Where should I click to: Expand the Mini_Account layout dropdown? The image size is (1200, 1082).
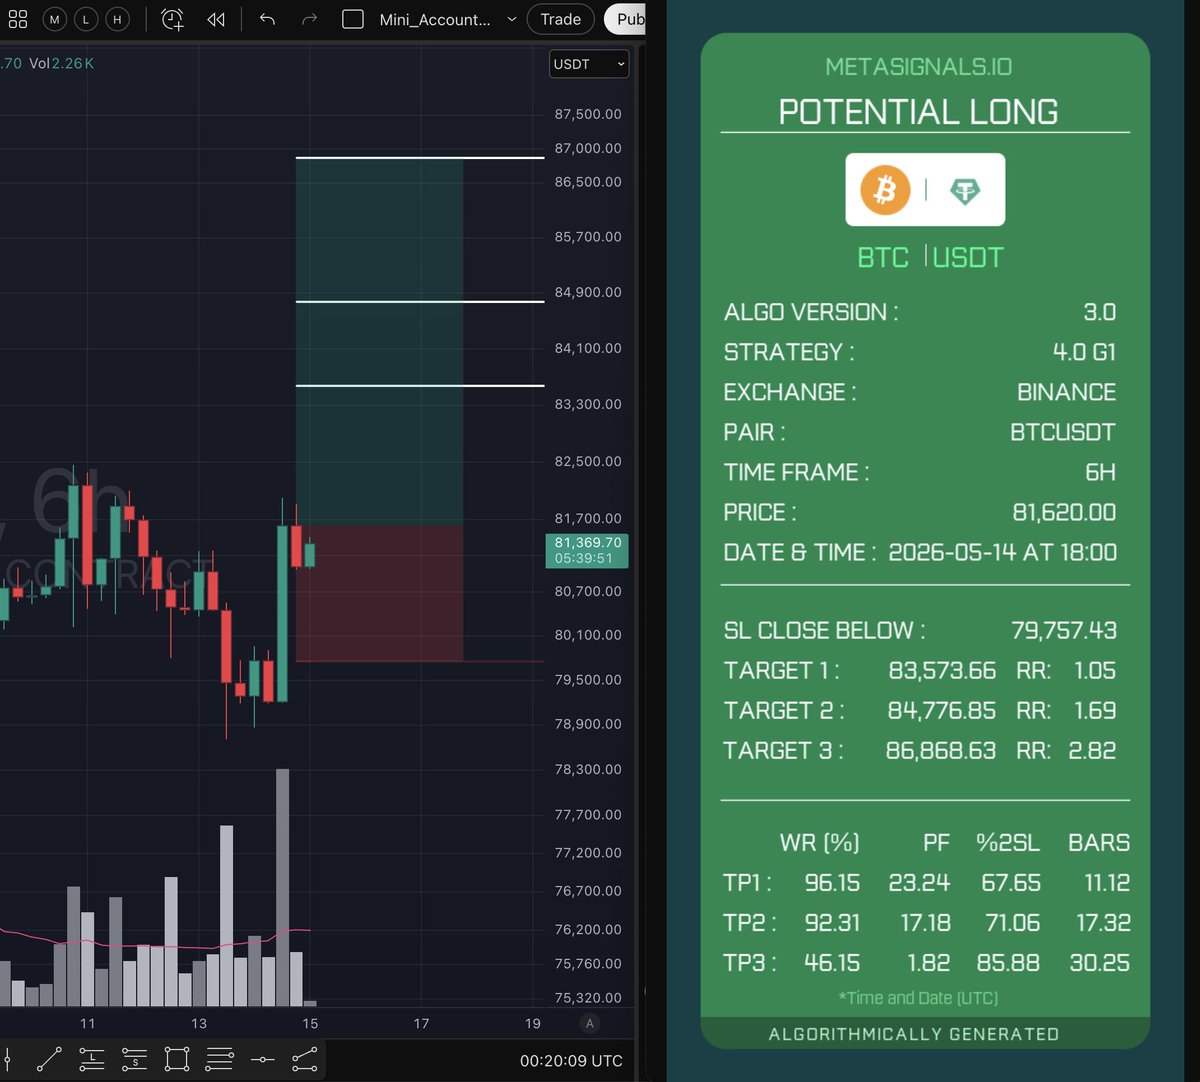coord(512,19)
